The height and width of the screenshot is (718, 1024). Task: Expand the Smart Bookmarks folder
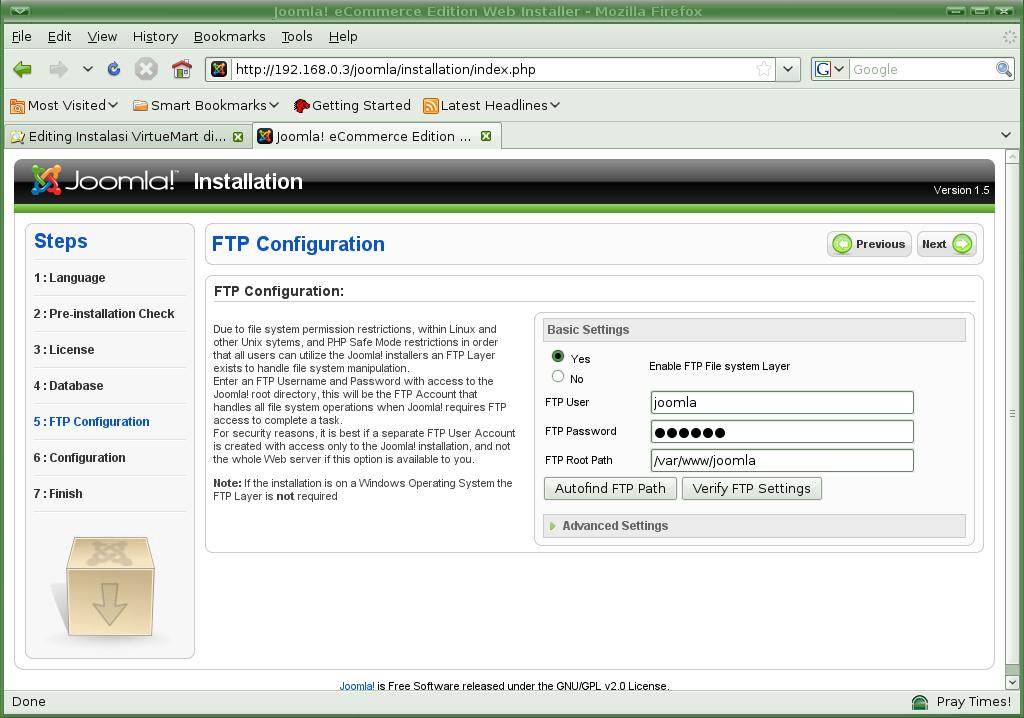(206, 105)
